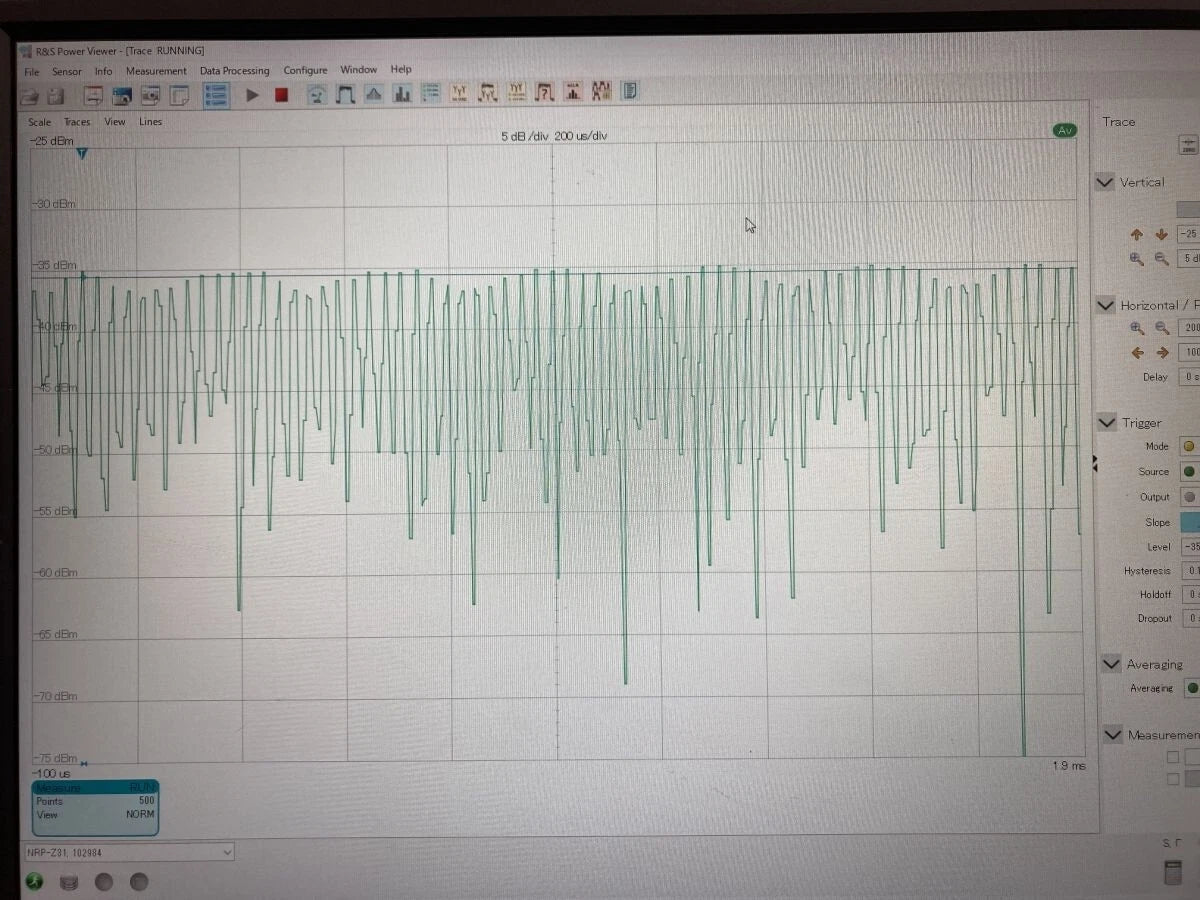The width and height of the screenshot is (1200, 900).
Task: Check the second Measurement checkbox
Action: [1173, 779]
